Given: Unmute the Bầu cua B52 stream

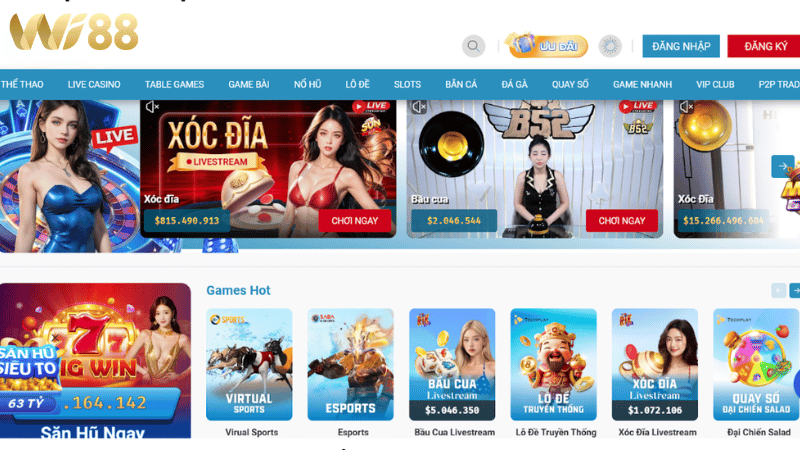Looking at the screenshot, I should (419, 107).
